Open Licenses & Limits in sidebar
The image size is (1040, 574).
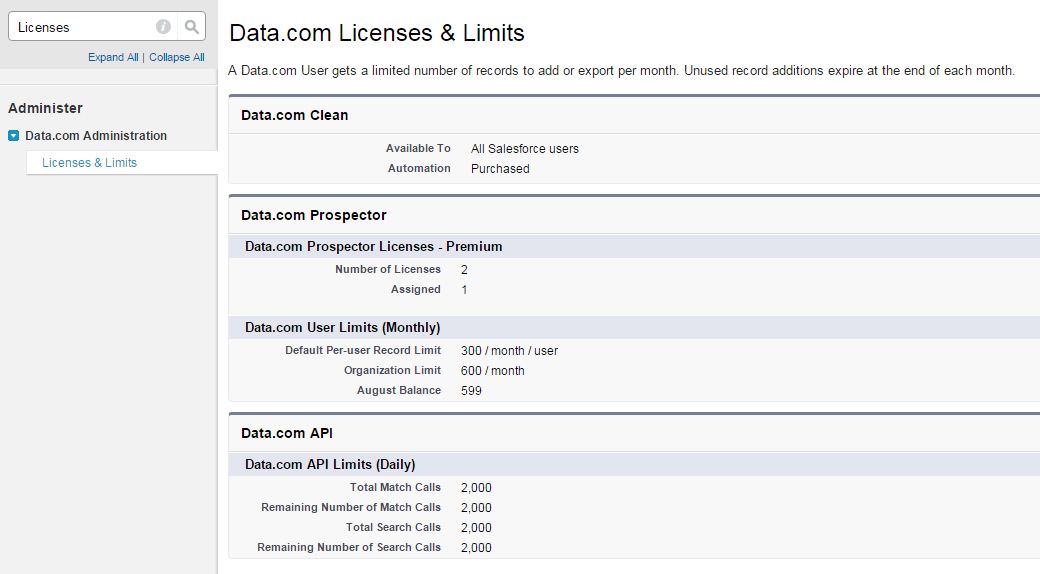coord(90,163)
